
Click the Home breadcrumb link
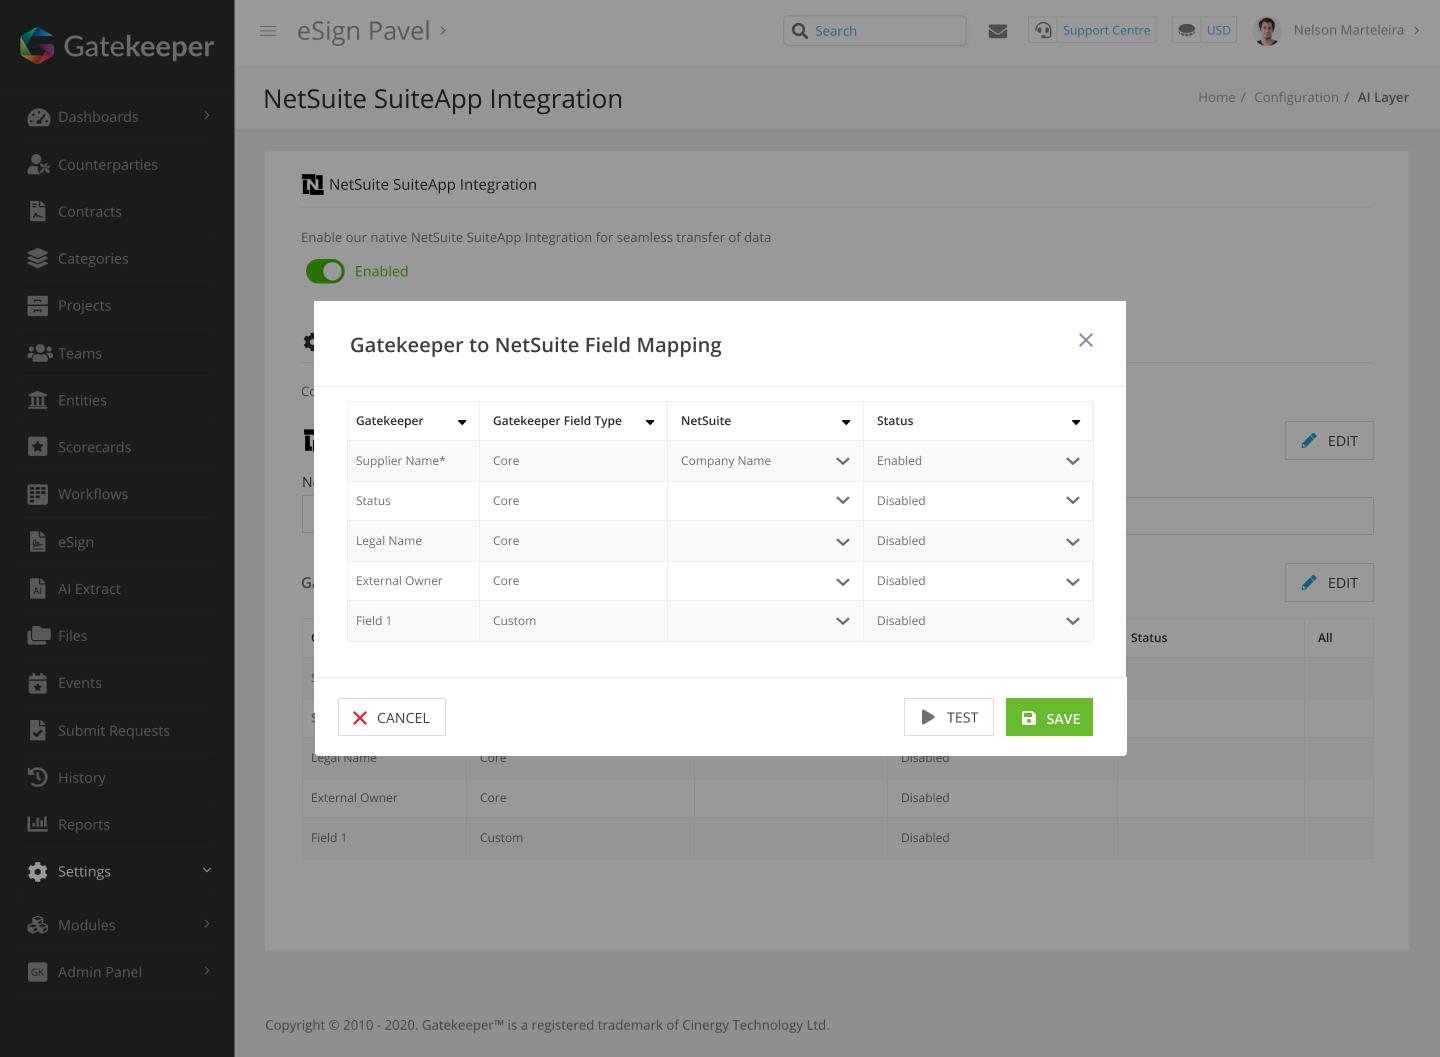pyautogui.click(x=1216, y=97)
